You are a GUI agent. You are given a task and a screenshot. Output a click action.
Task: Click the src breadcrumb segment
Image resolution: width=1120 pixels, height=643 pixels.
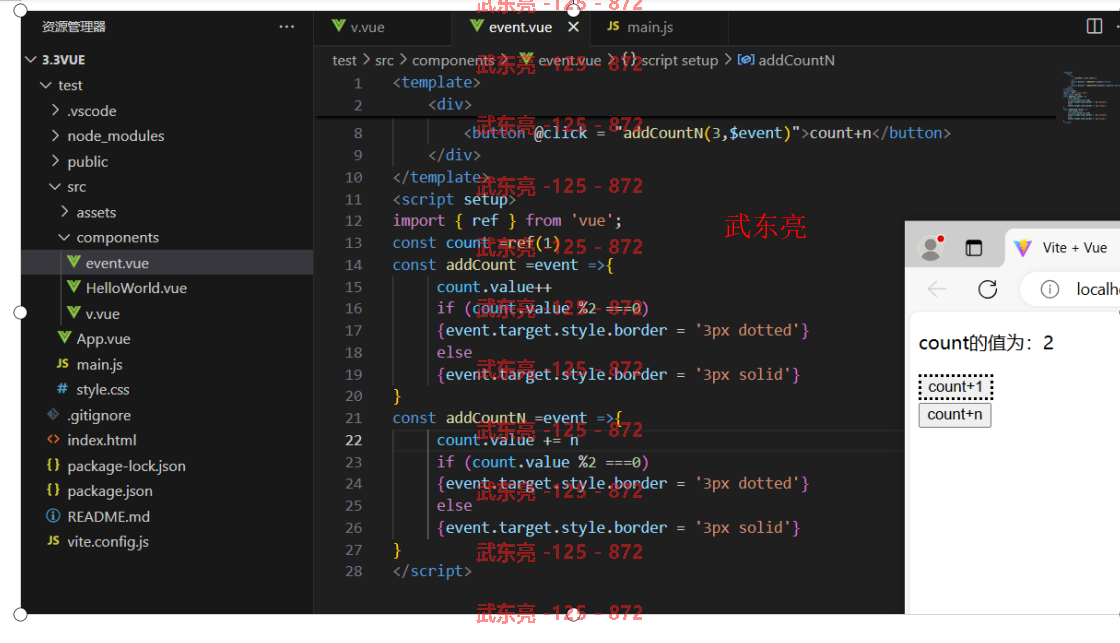(x=384, y=61)
